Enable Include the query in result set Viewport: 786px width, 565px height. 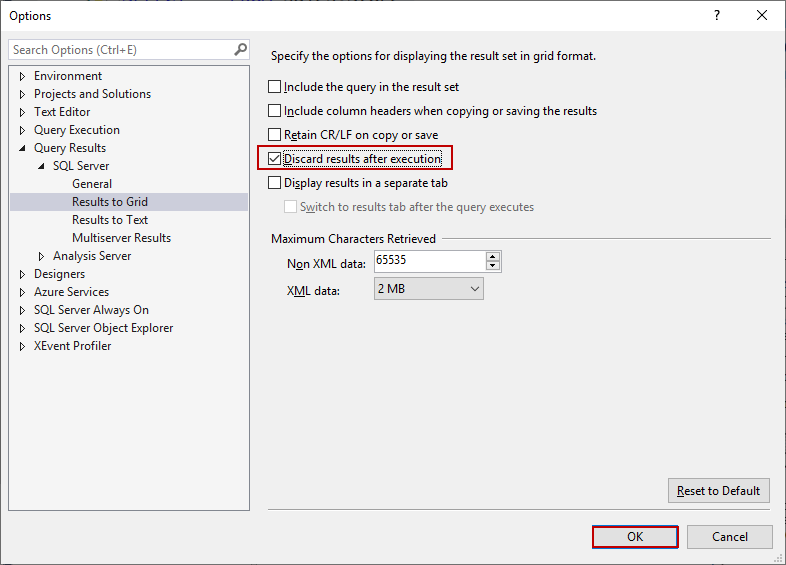point(275,87)
